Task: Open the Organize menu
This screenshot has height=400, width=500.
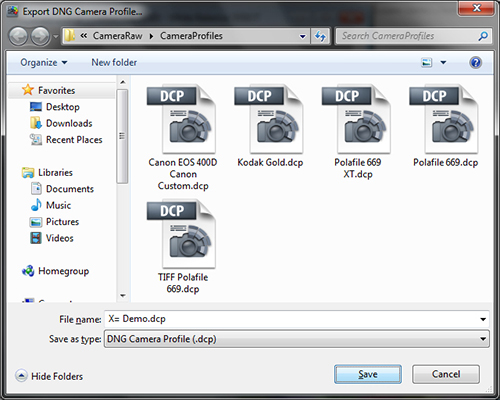Action: pyautogui.click(x=44, y=62)
